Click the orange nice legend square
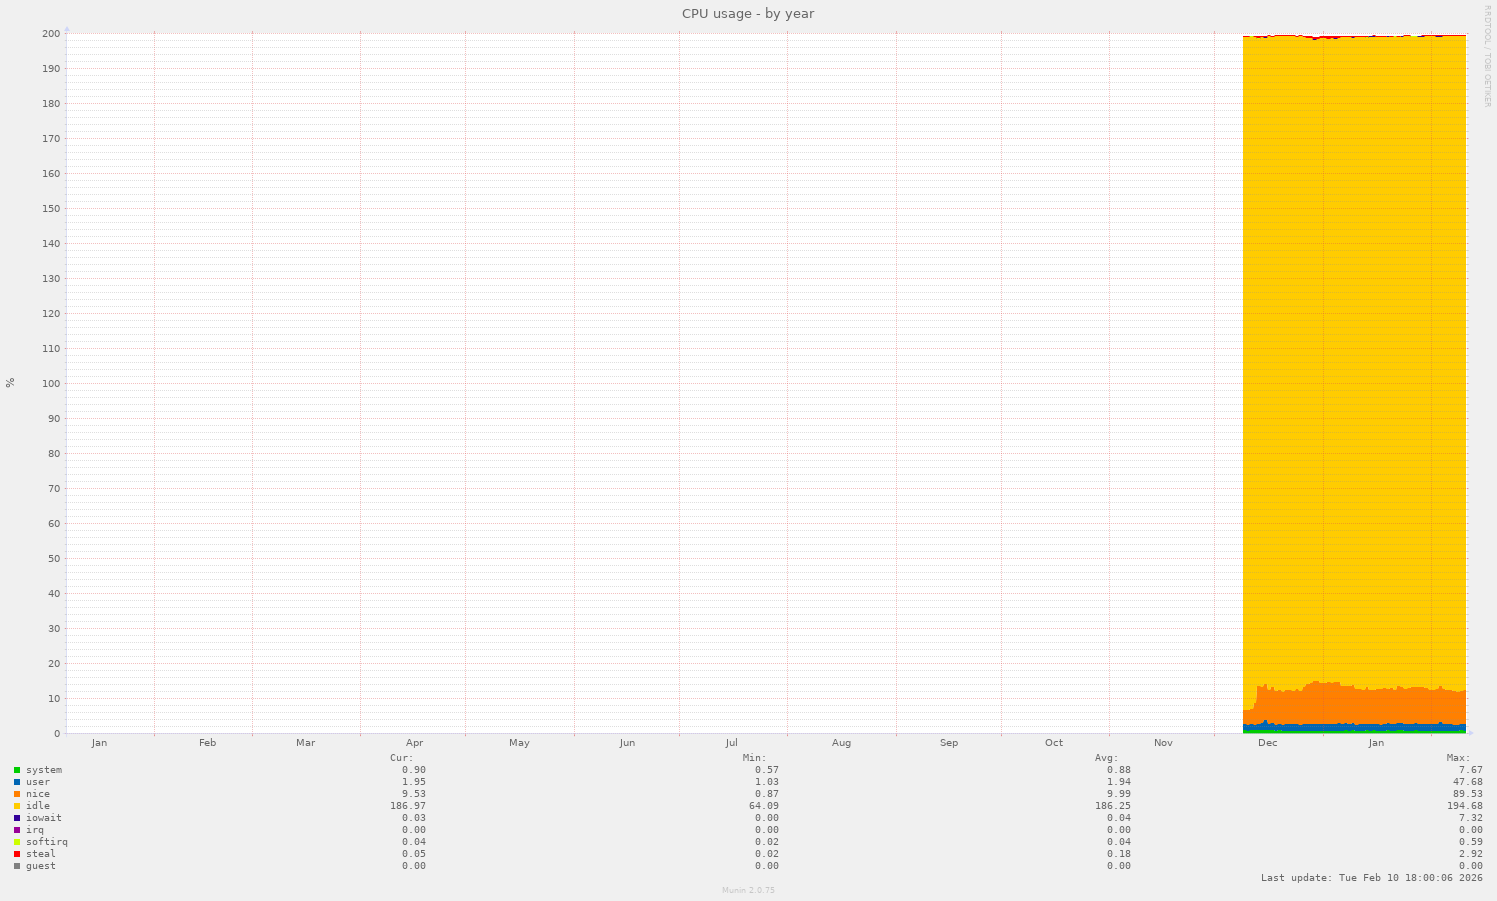This screenshot has height=901, width=1497. pos(18,794)
